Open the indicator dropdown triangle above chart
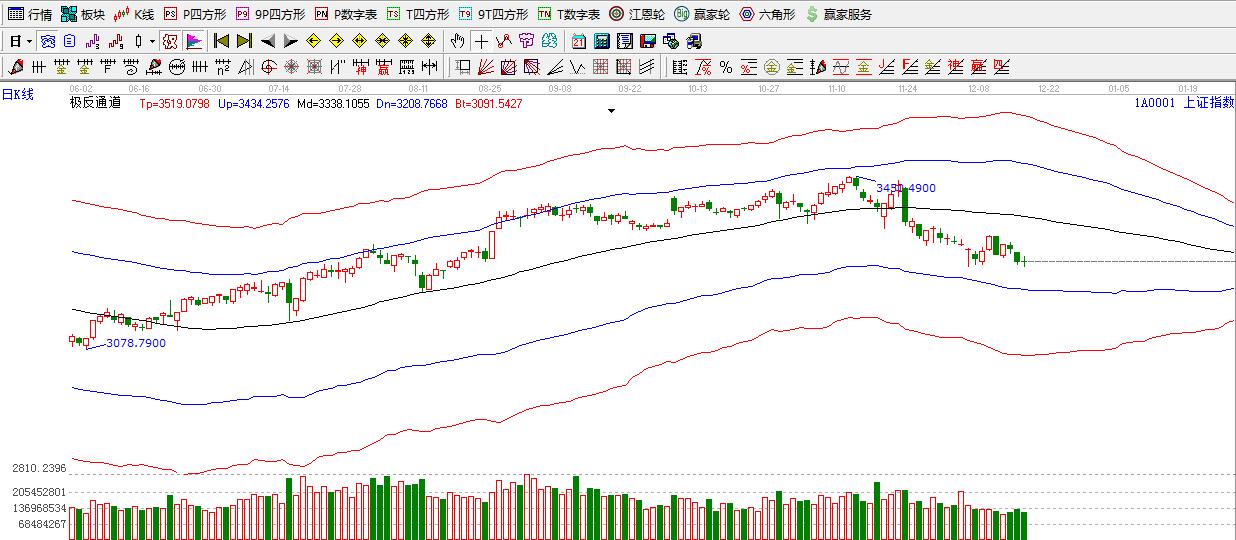Image resolution: width=1236 pixels, height=540 pixels. pos(611,111)
